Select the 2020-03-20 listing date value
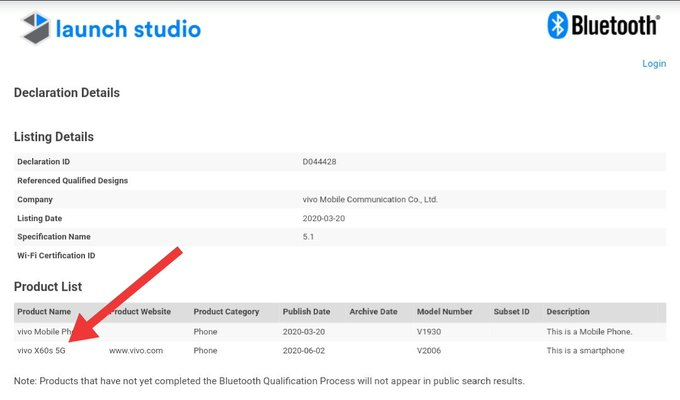The image size is (680, 400). coord(324,218)
